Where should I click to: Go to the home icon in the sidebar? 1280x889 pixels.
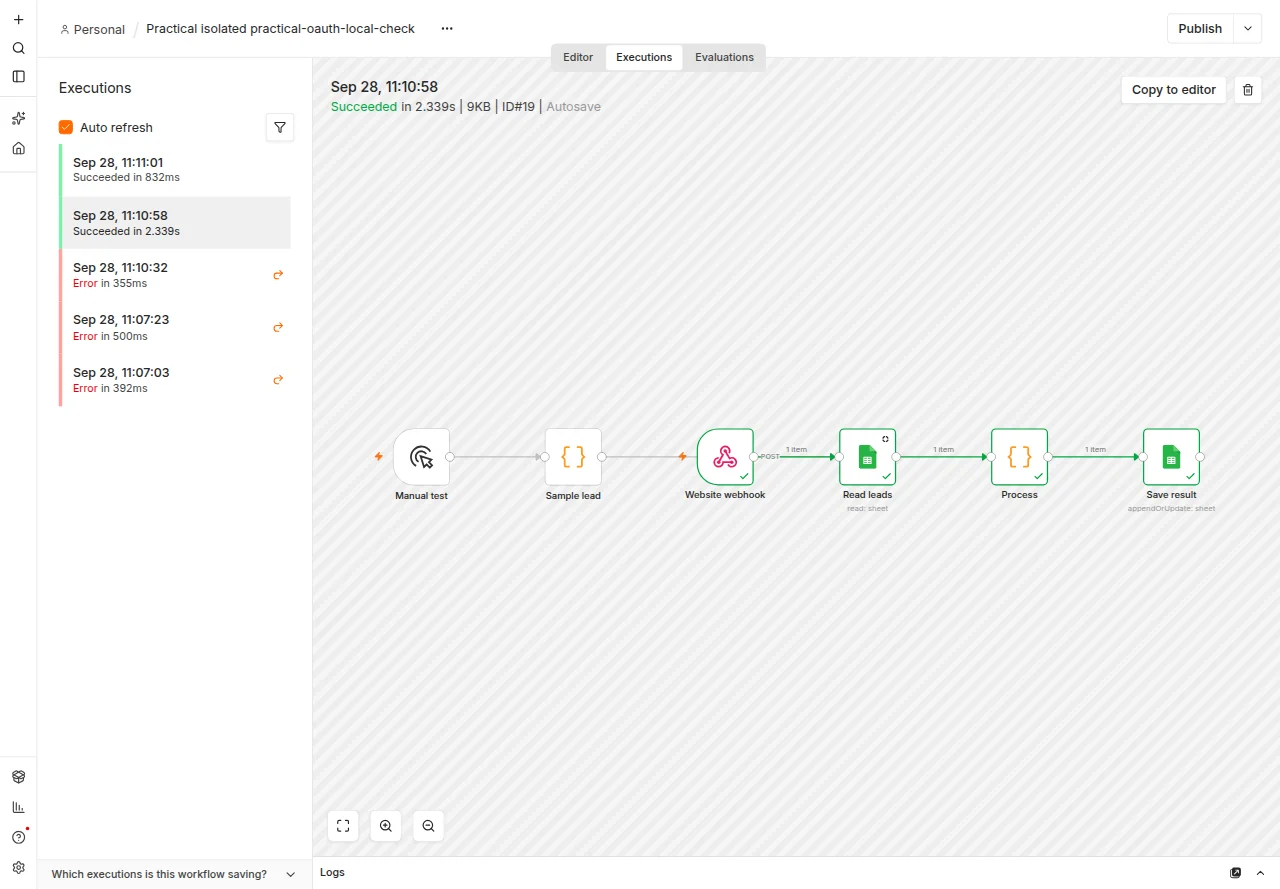[18, 148]
